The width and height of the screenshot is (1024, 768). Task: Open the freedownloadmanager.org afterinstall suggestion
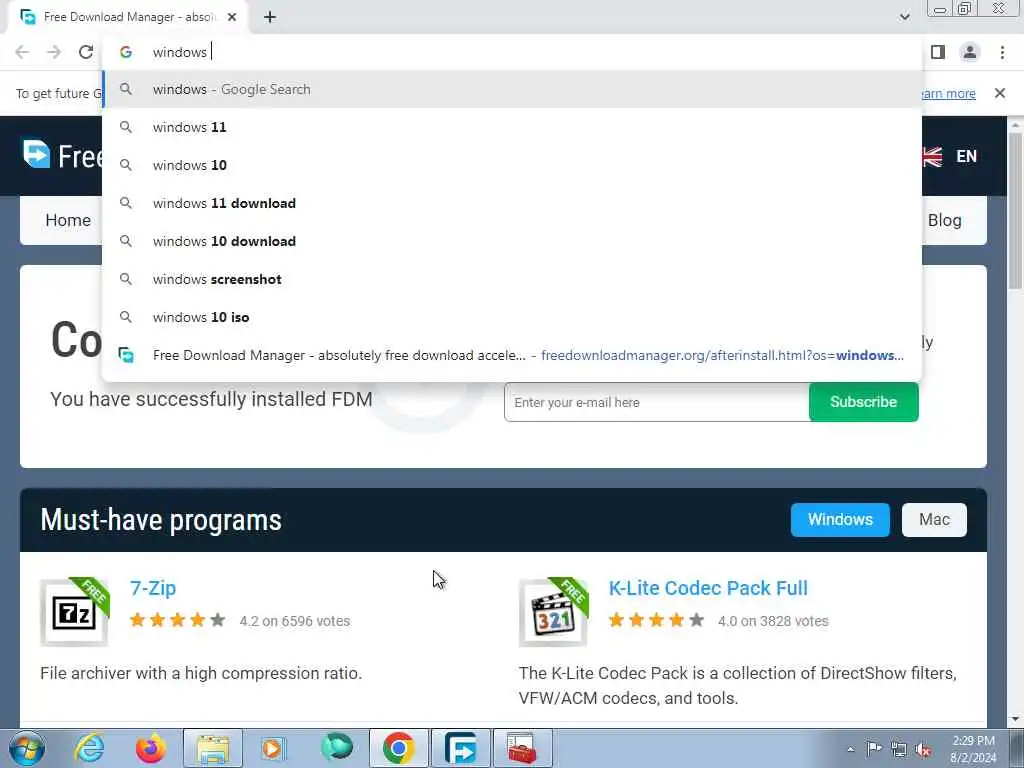point(512,355)
